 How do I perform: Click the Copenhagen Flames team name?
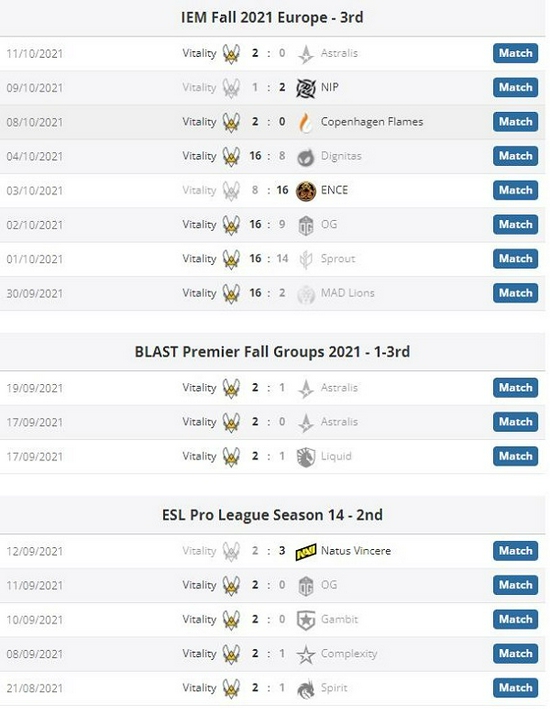372,122
